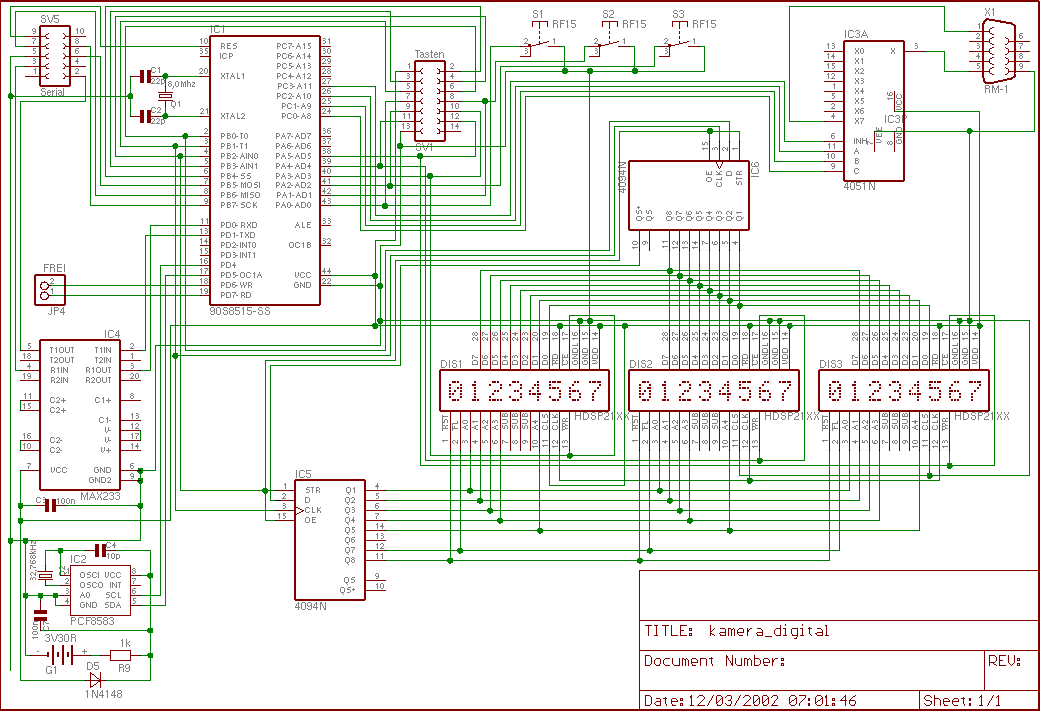Click the G1 battery symbol
The width and height of the screenshot is (1048, 712).
[x=62, y=655]
